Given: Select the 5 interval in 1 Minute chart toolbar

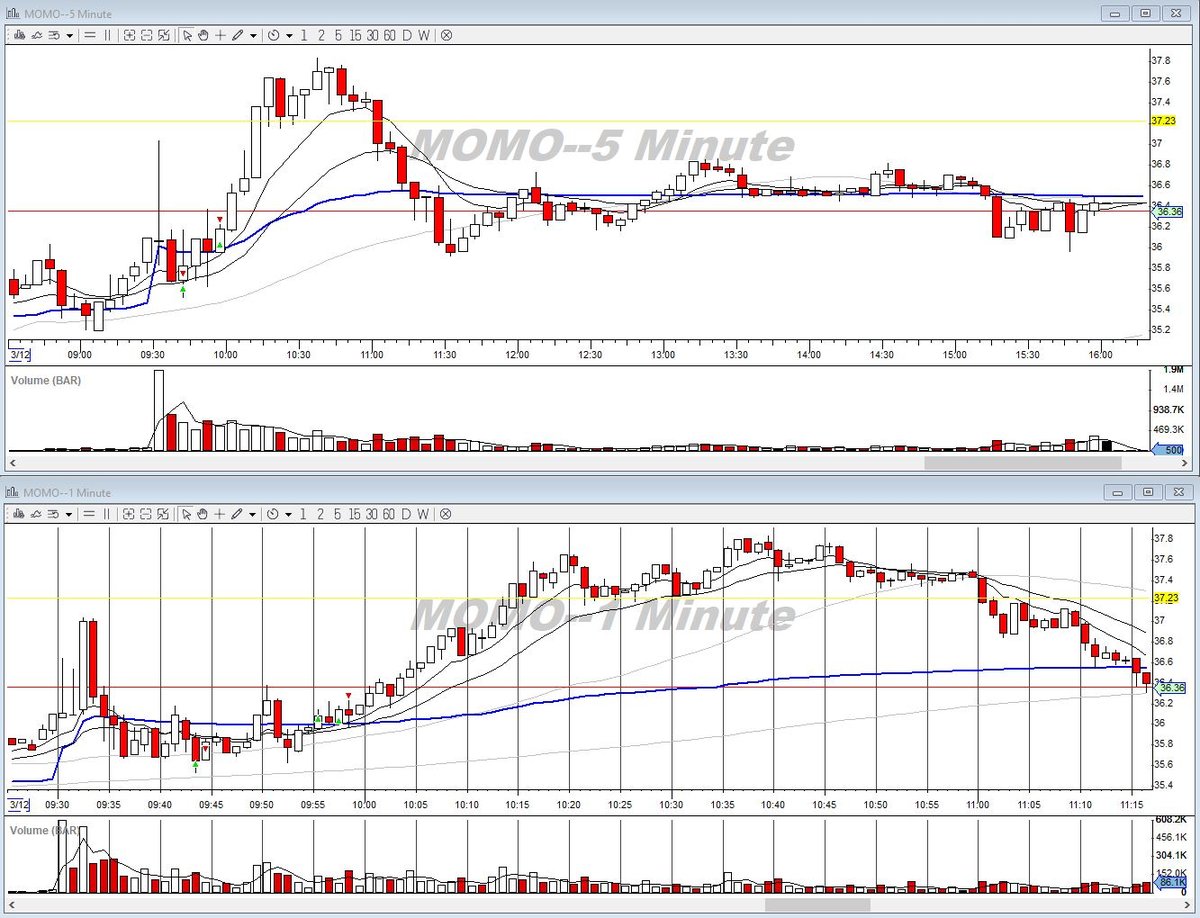Looking at the screenshot, I should (338, 513).
